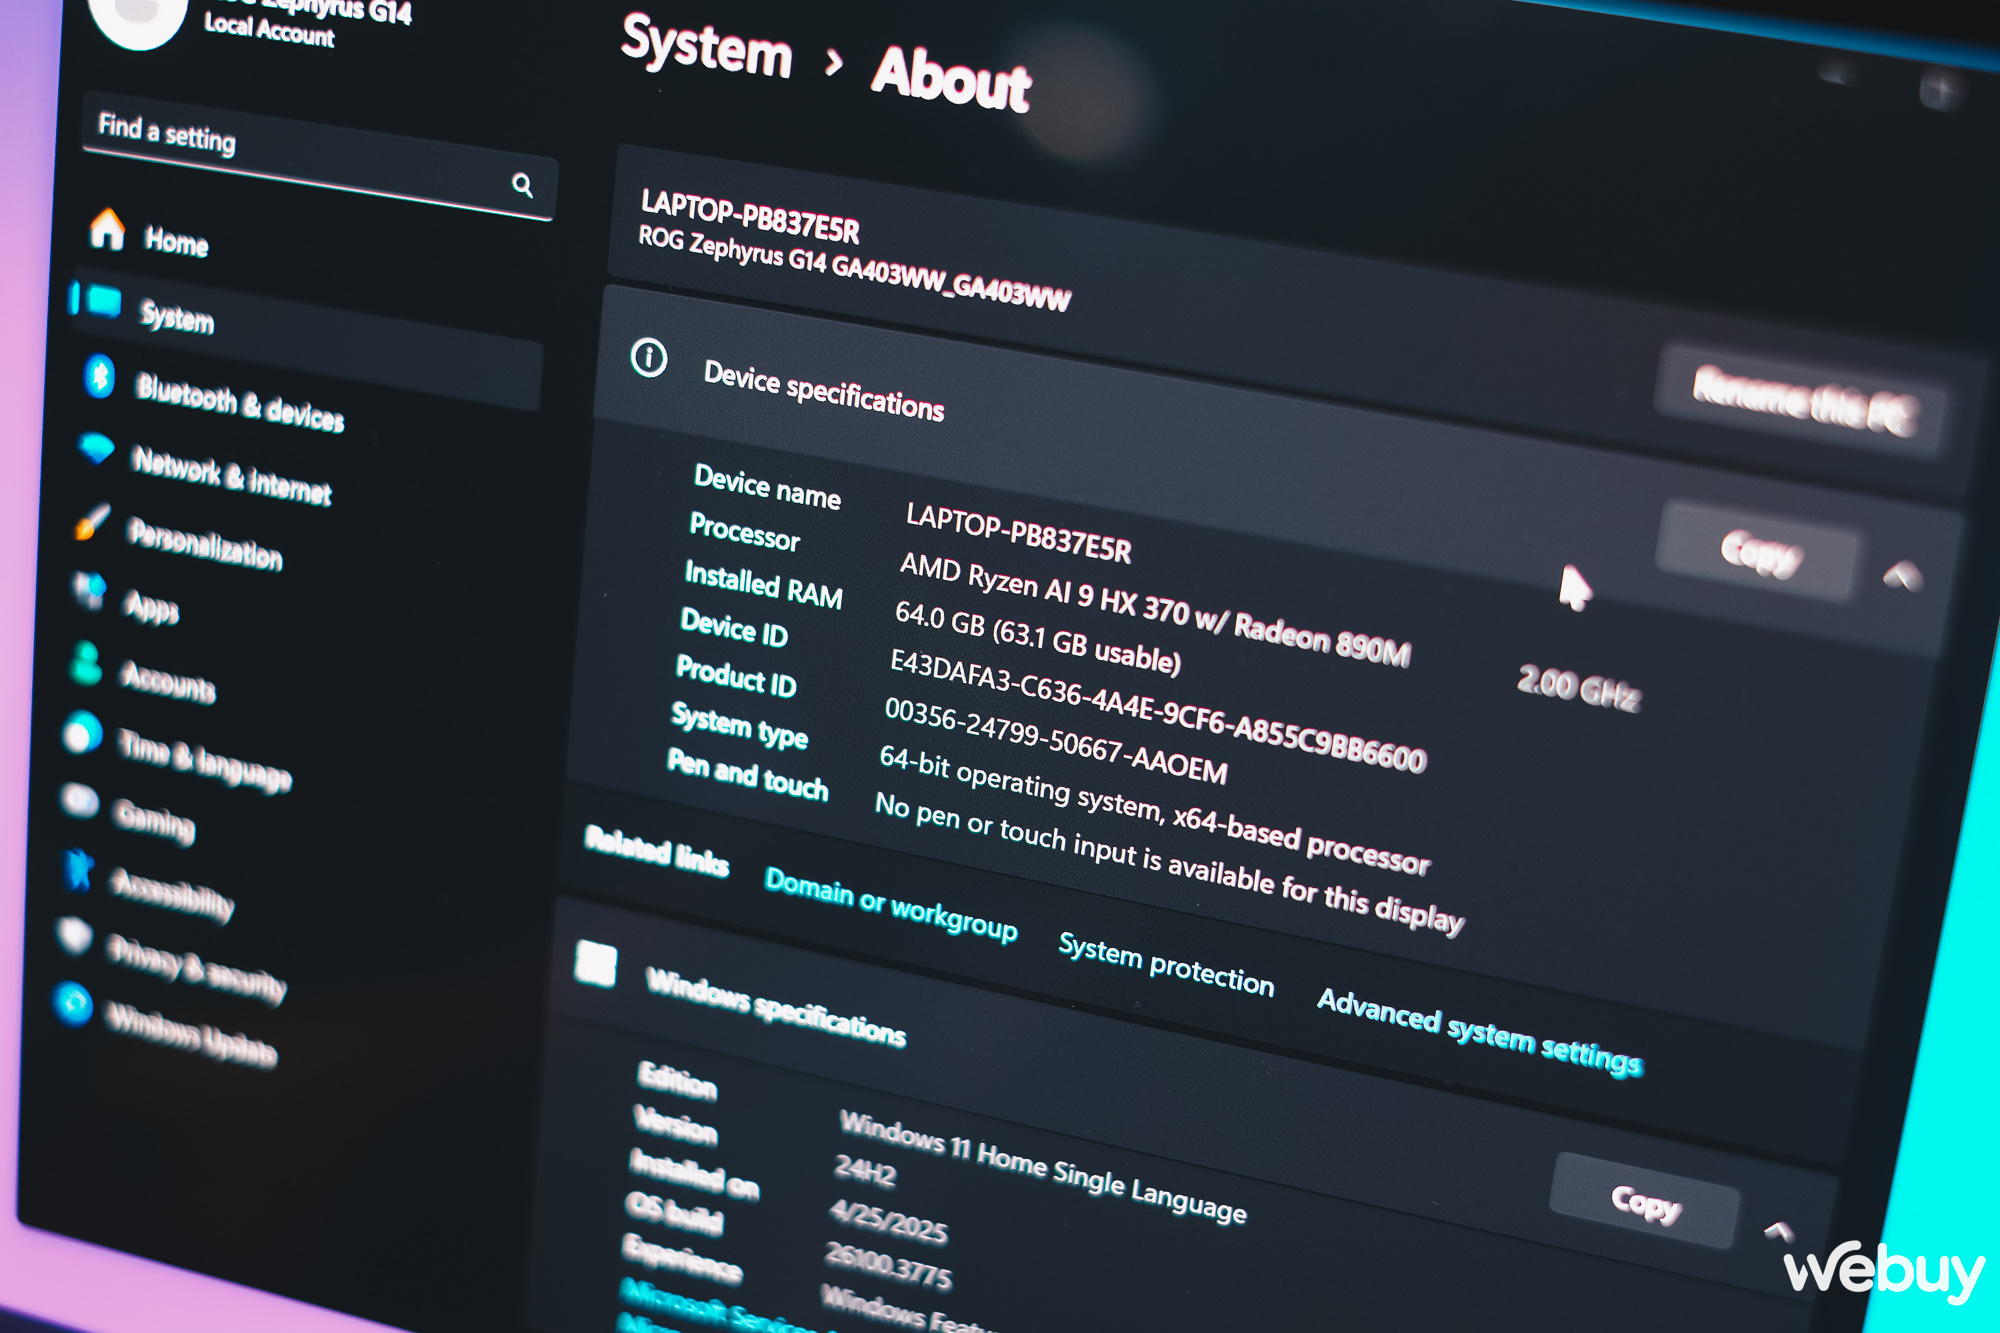Screen dimensions: 2000x1333
Task: Click the Home icon in sidebar
Action: coord(108,229)
